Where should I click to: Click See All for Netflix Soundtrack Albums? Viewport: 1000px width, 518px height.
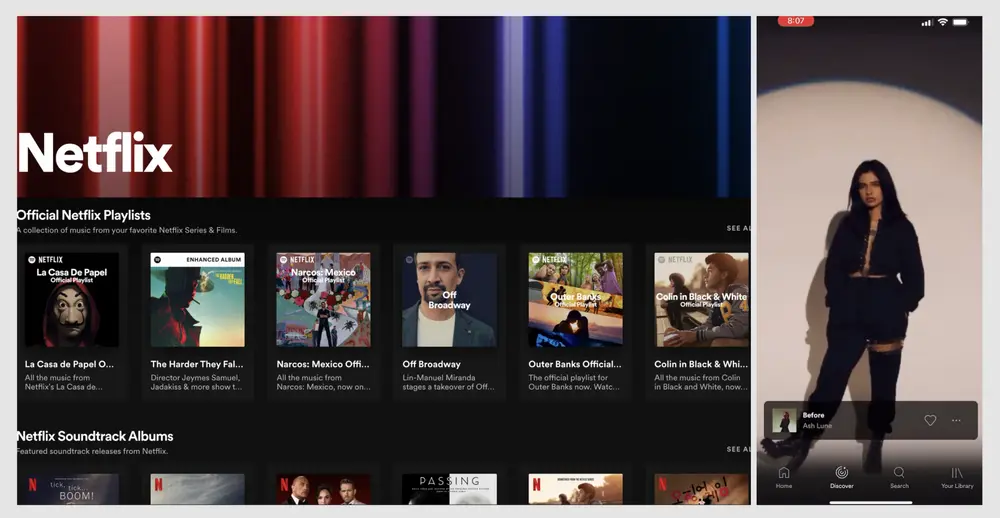pyautogui.click(x=738, y=450)
